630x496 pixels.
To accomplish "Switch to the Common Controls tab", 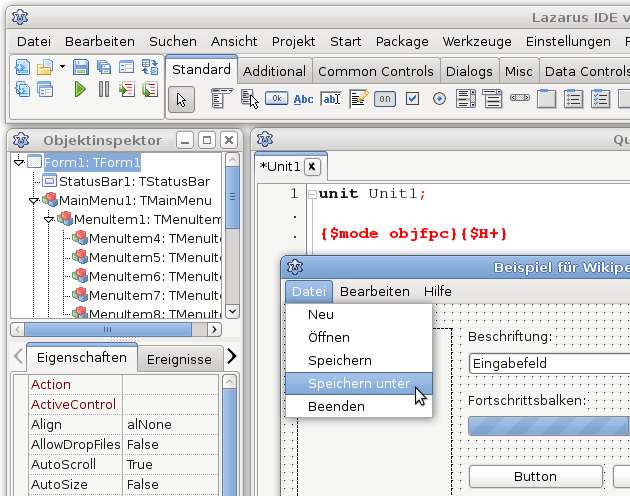I will click(376, 72).
